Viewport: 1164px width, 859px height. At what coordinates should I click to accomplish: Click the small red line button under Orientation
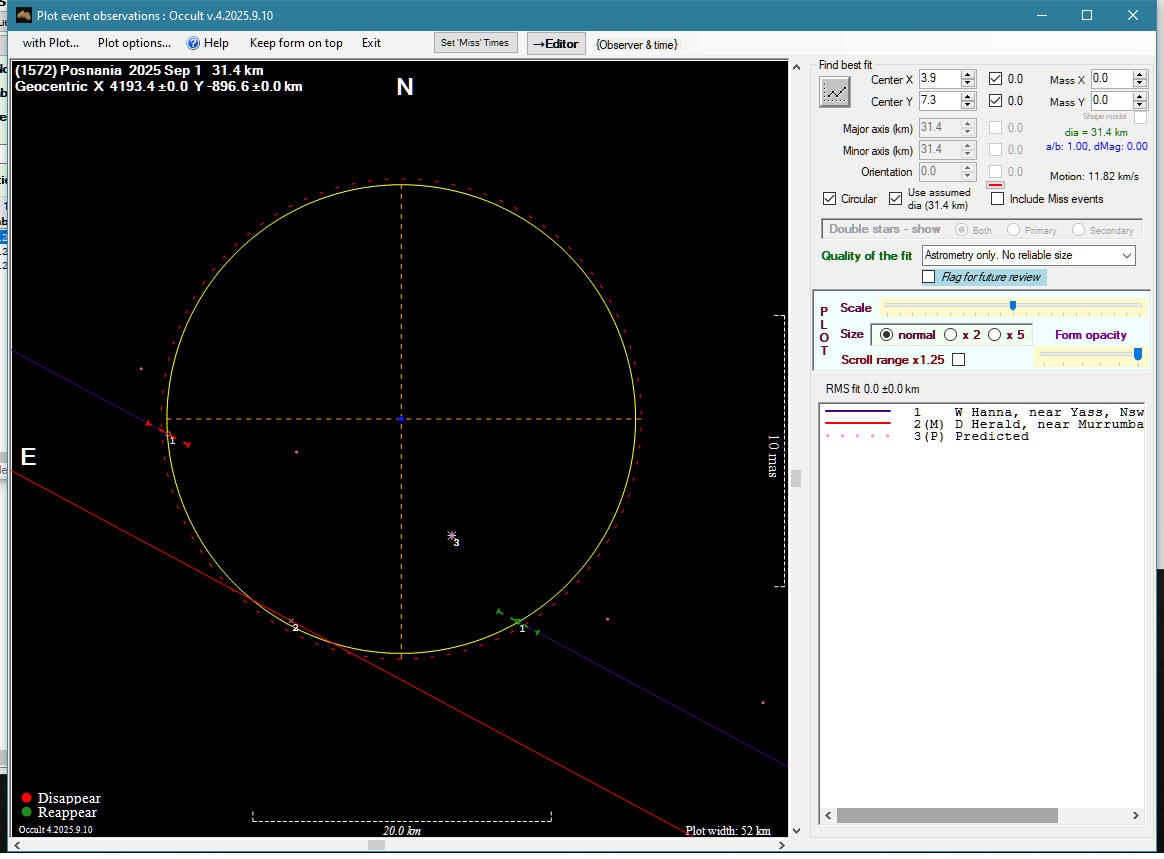(x=995, y=184)
